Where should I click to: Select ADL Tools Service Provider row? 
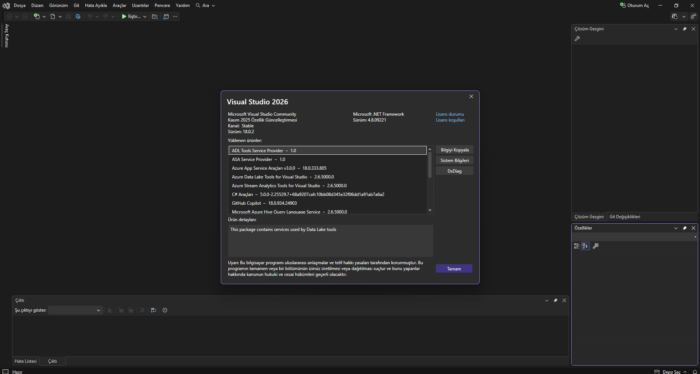coord(328,151)
